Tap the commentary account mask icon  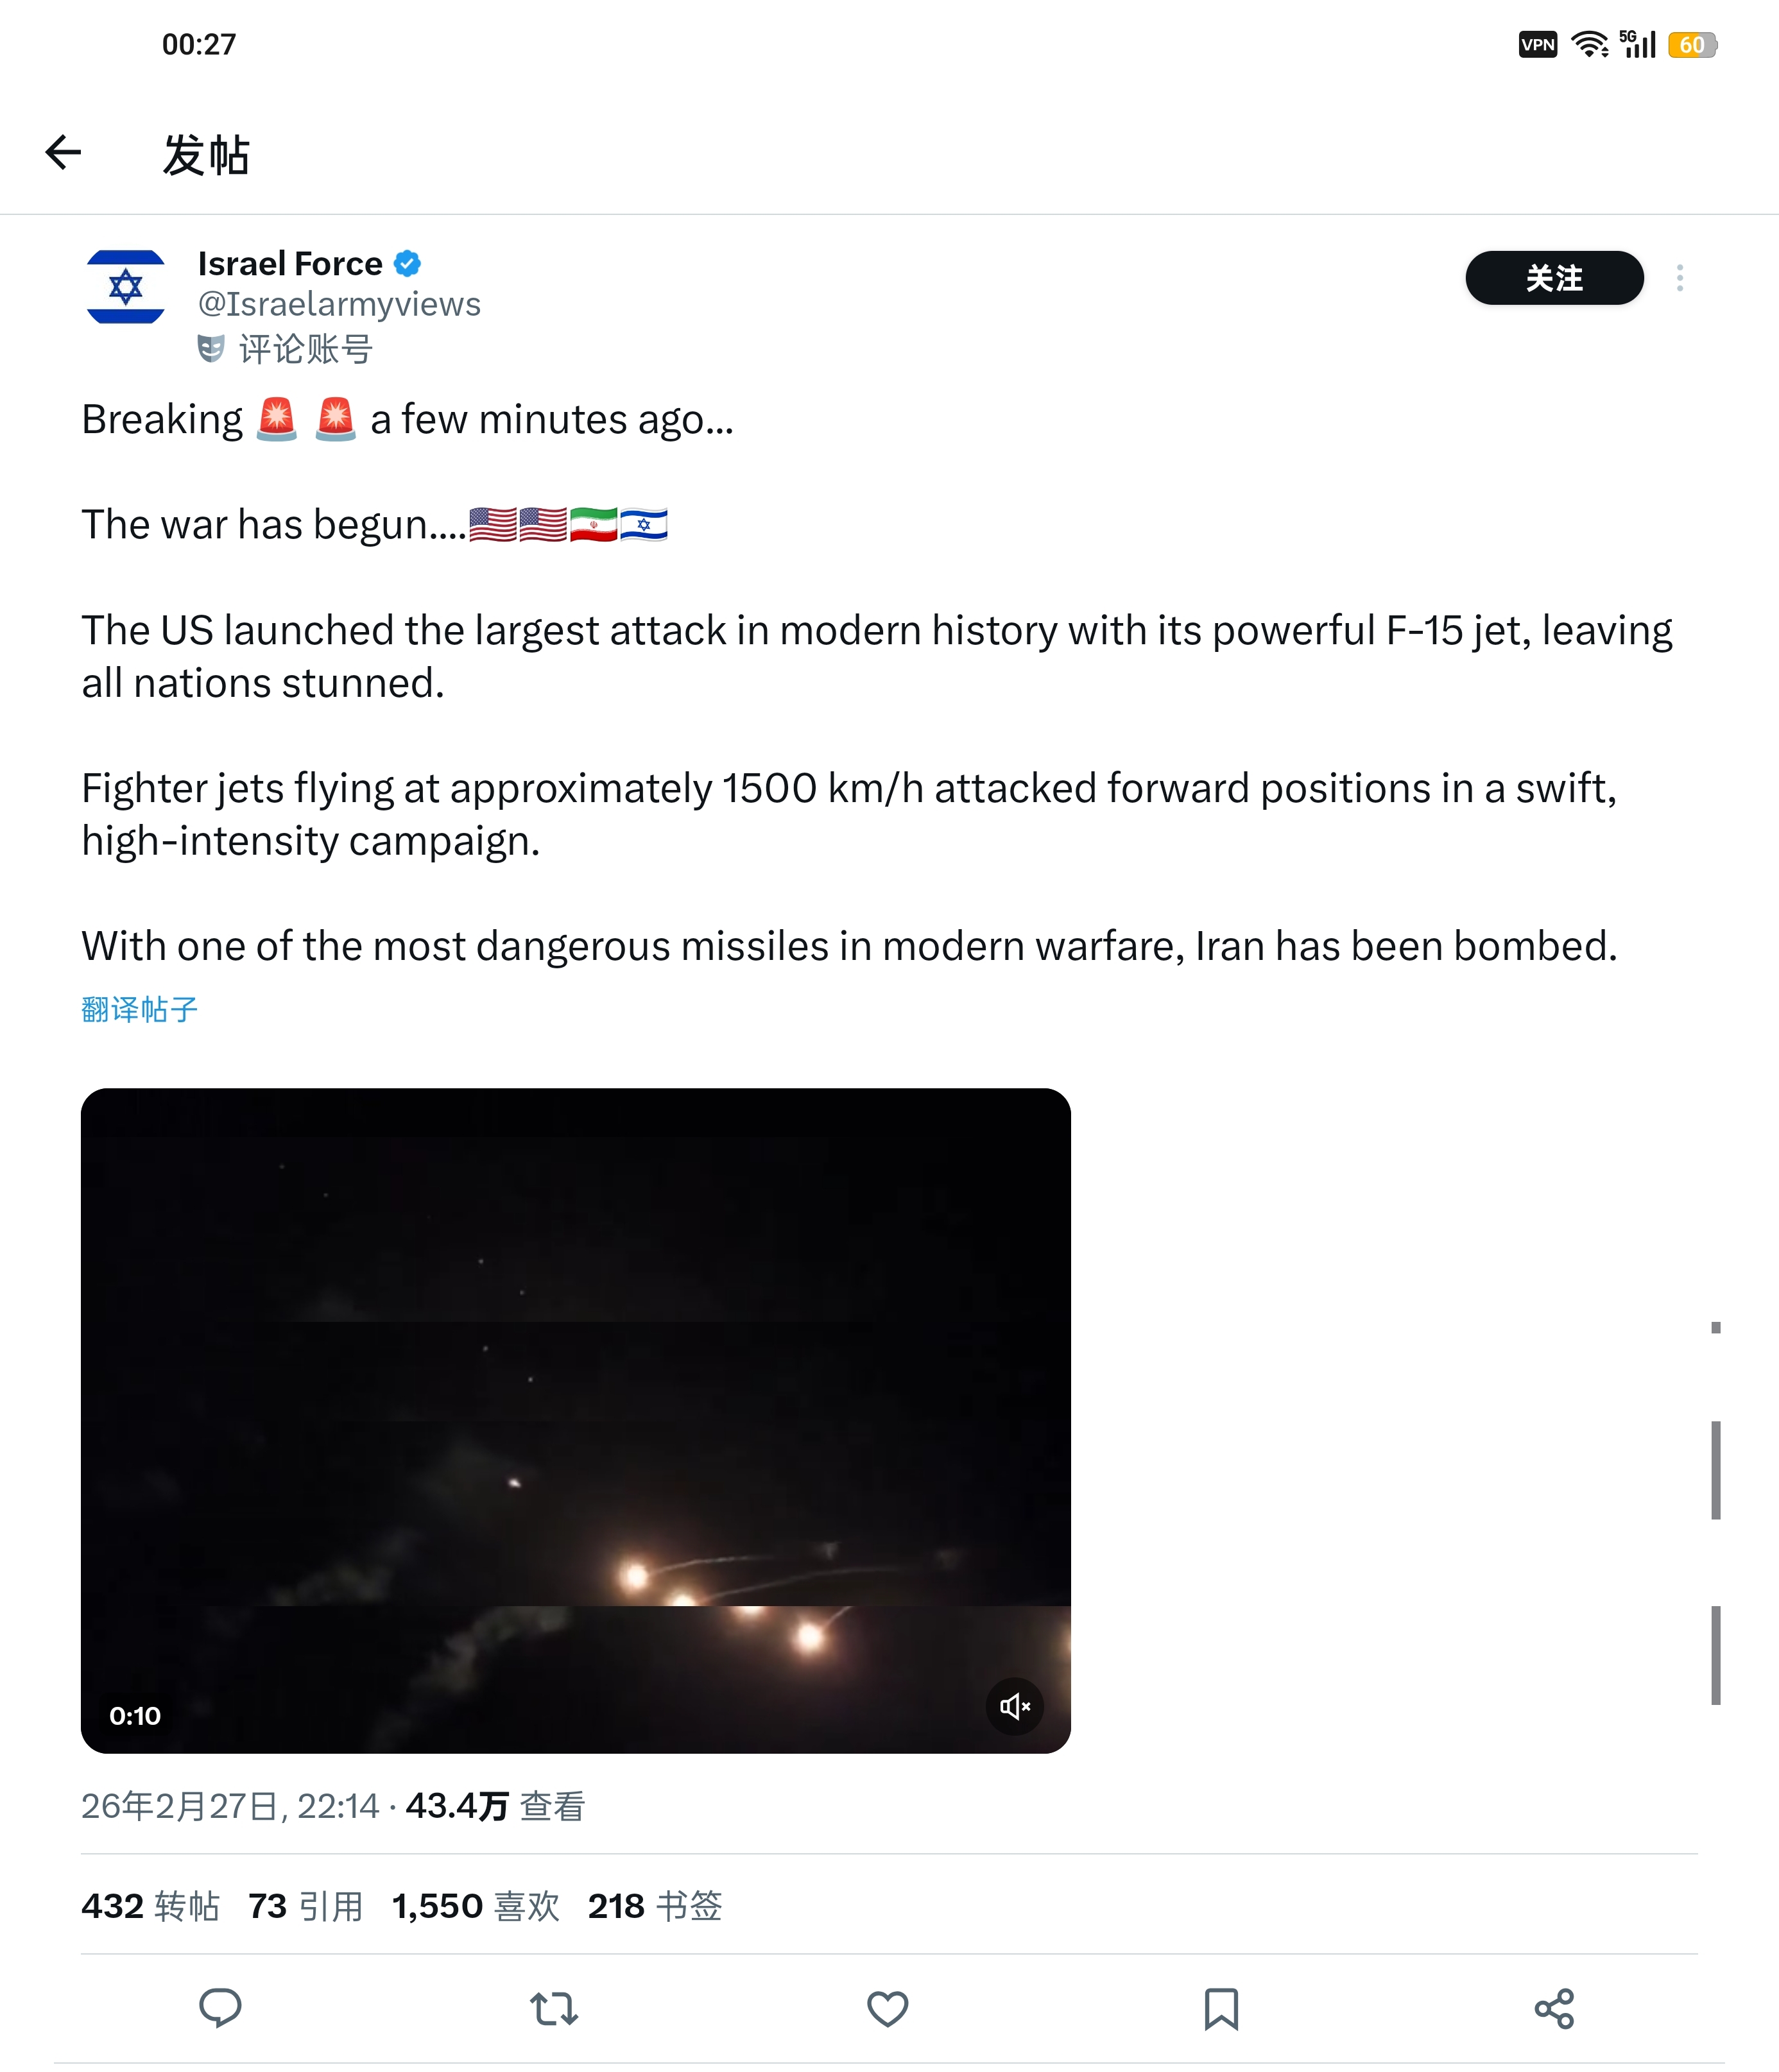pos(211,349)
